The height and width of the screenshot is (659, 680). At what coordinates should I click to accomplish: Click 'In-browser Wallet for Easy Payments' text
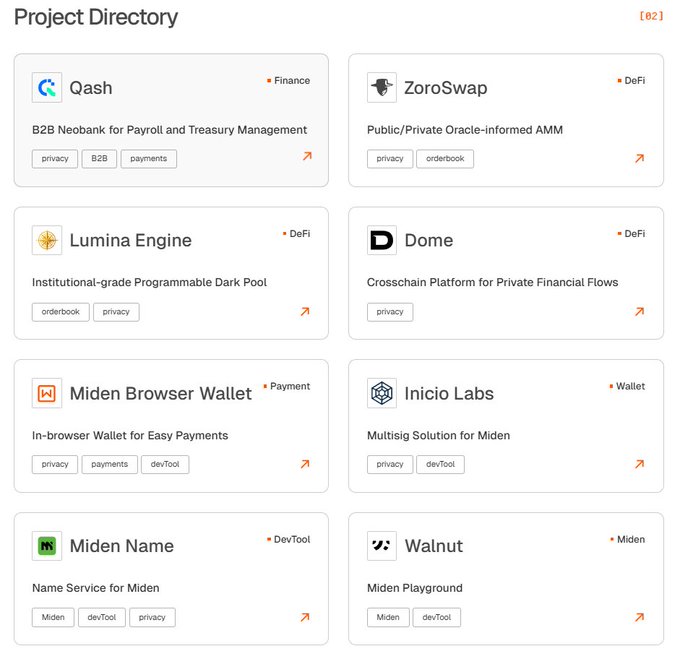tap(130, 436)
